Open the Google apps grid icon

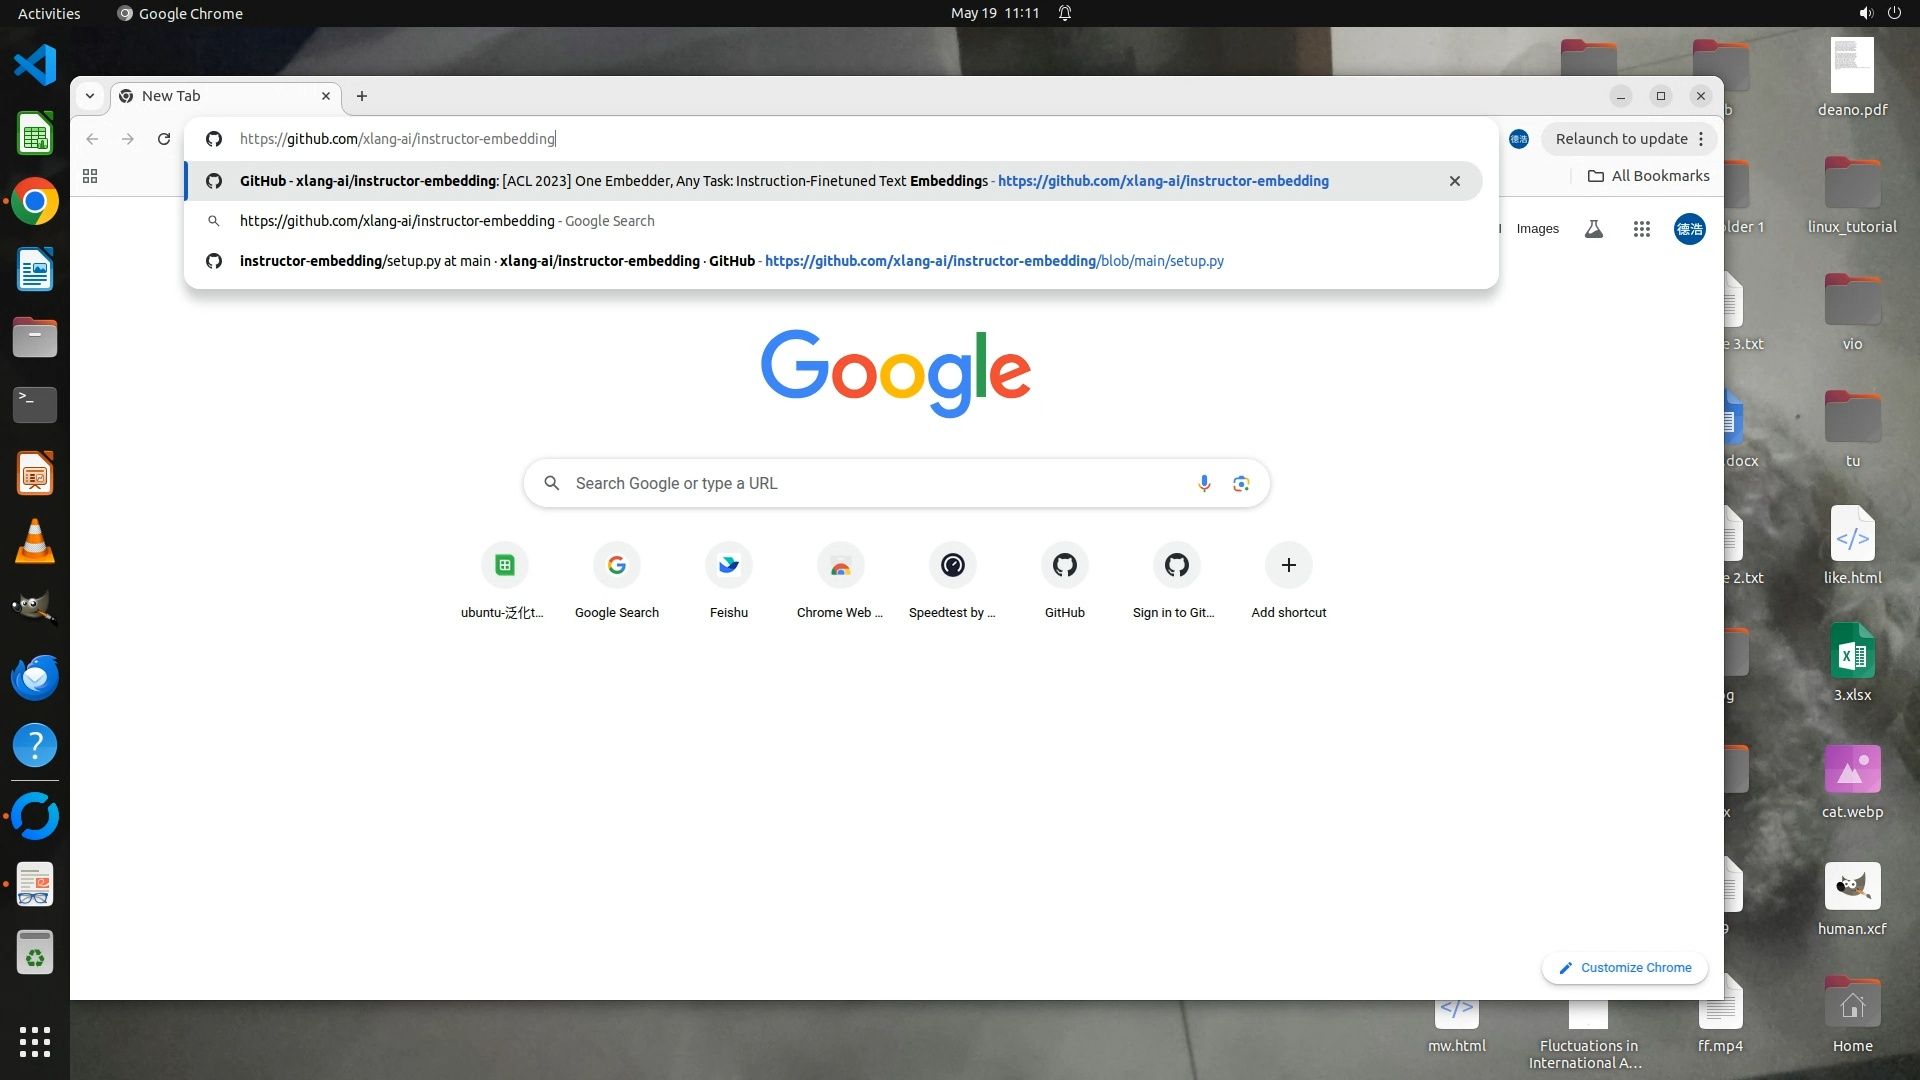coord(1641,229)
